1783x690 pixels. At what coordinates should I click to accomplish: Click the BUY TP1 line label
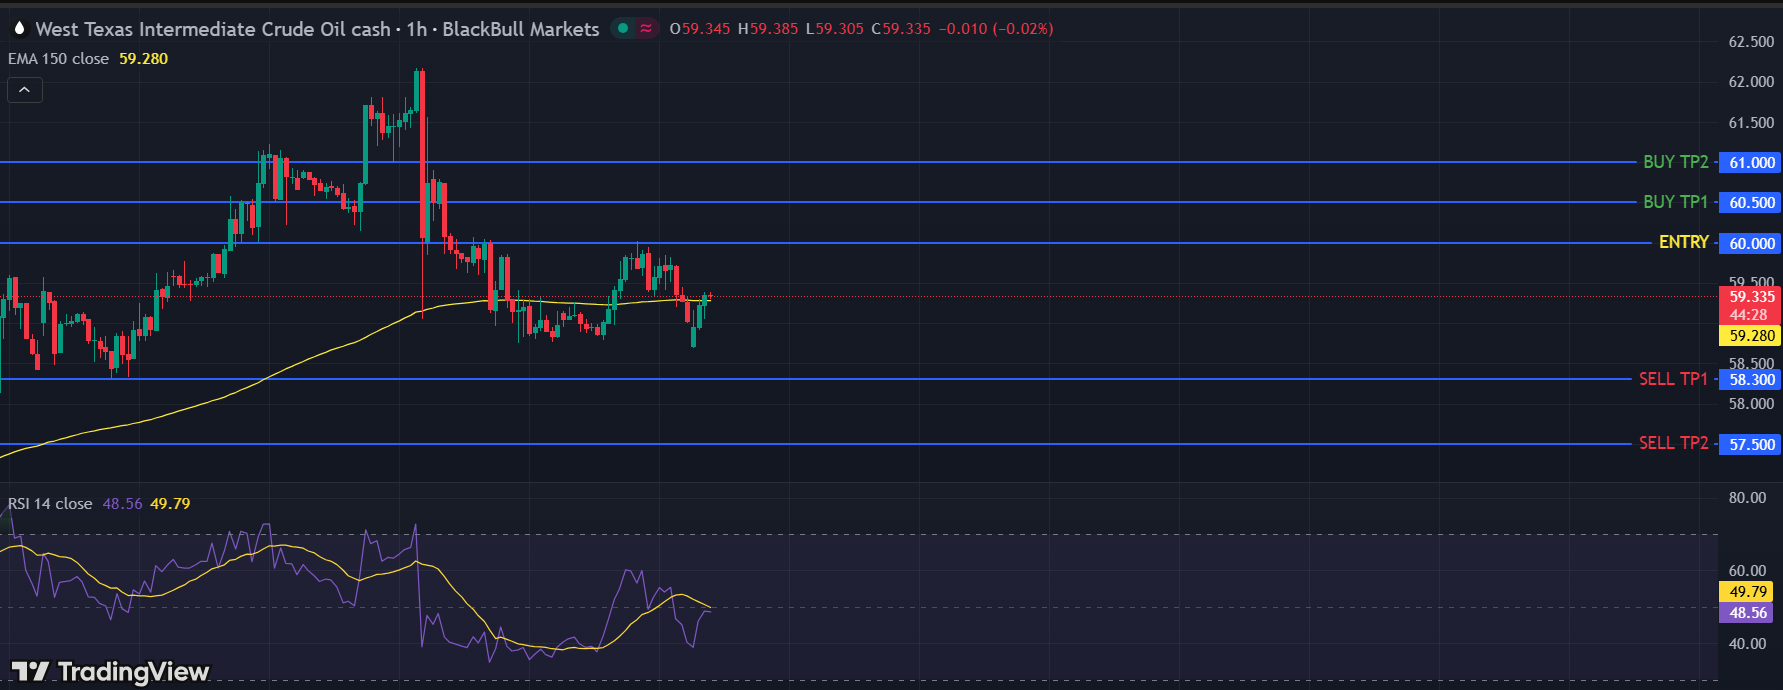pos(1675,202)
